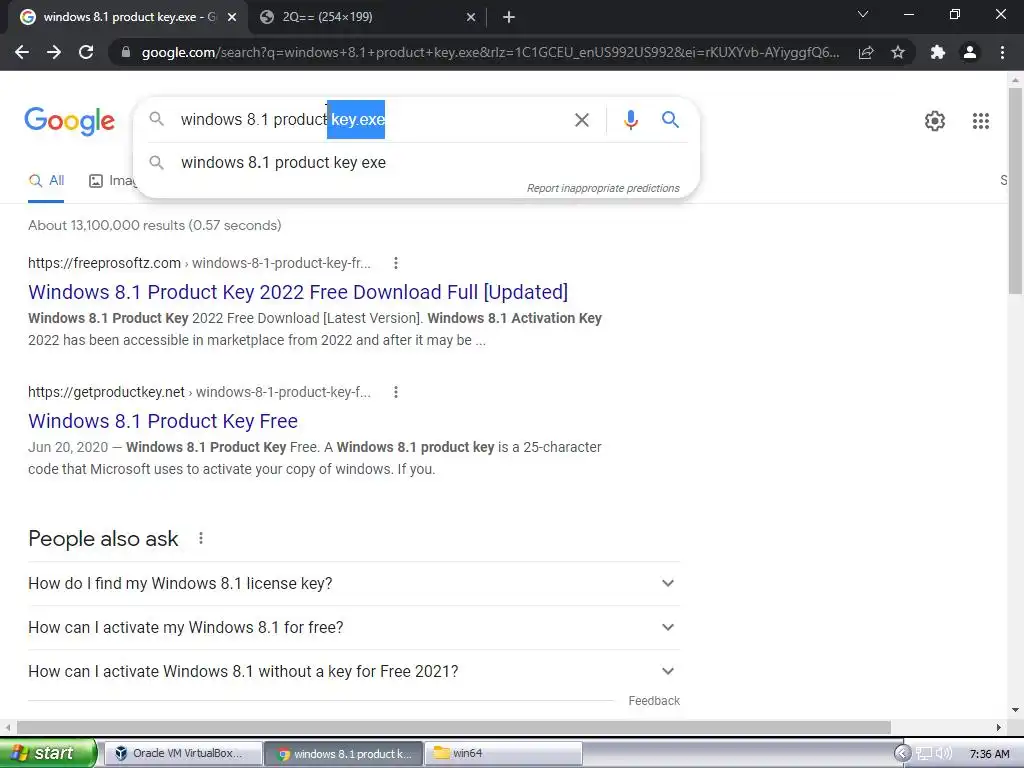The height and width of the screenshot is (768, 1024).
Task: Switch to the Images search tab
Action: 112,181
